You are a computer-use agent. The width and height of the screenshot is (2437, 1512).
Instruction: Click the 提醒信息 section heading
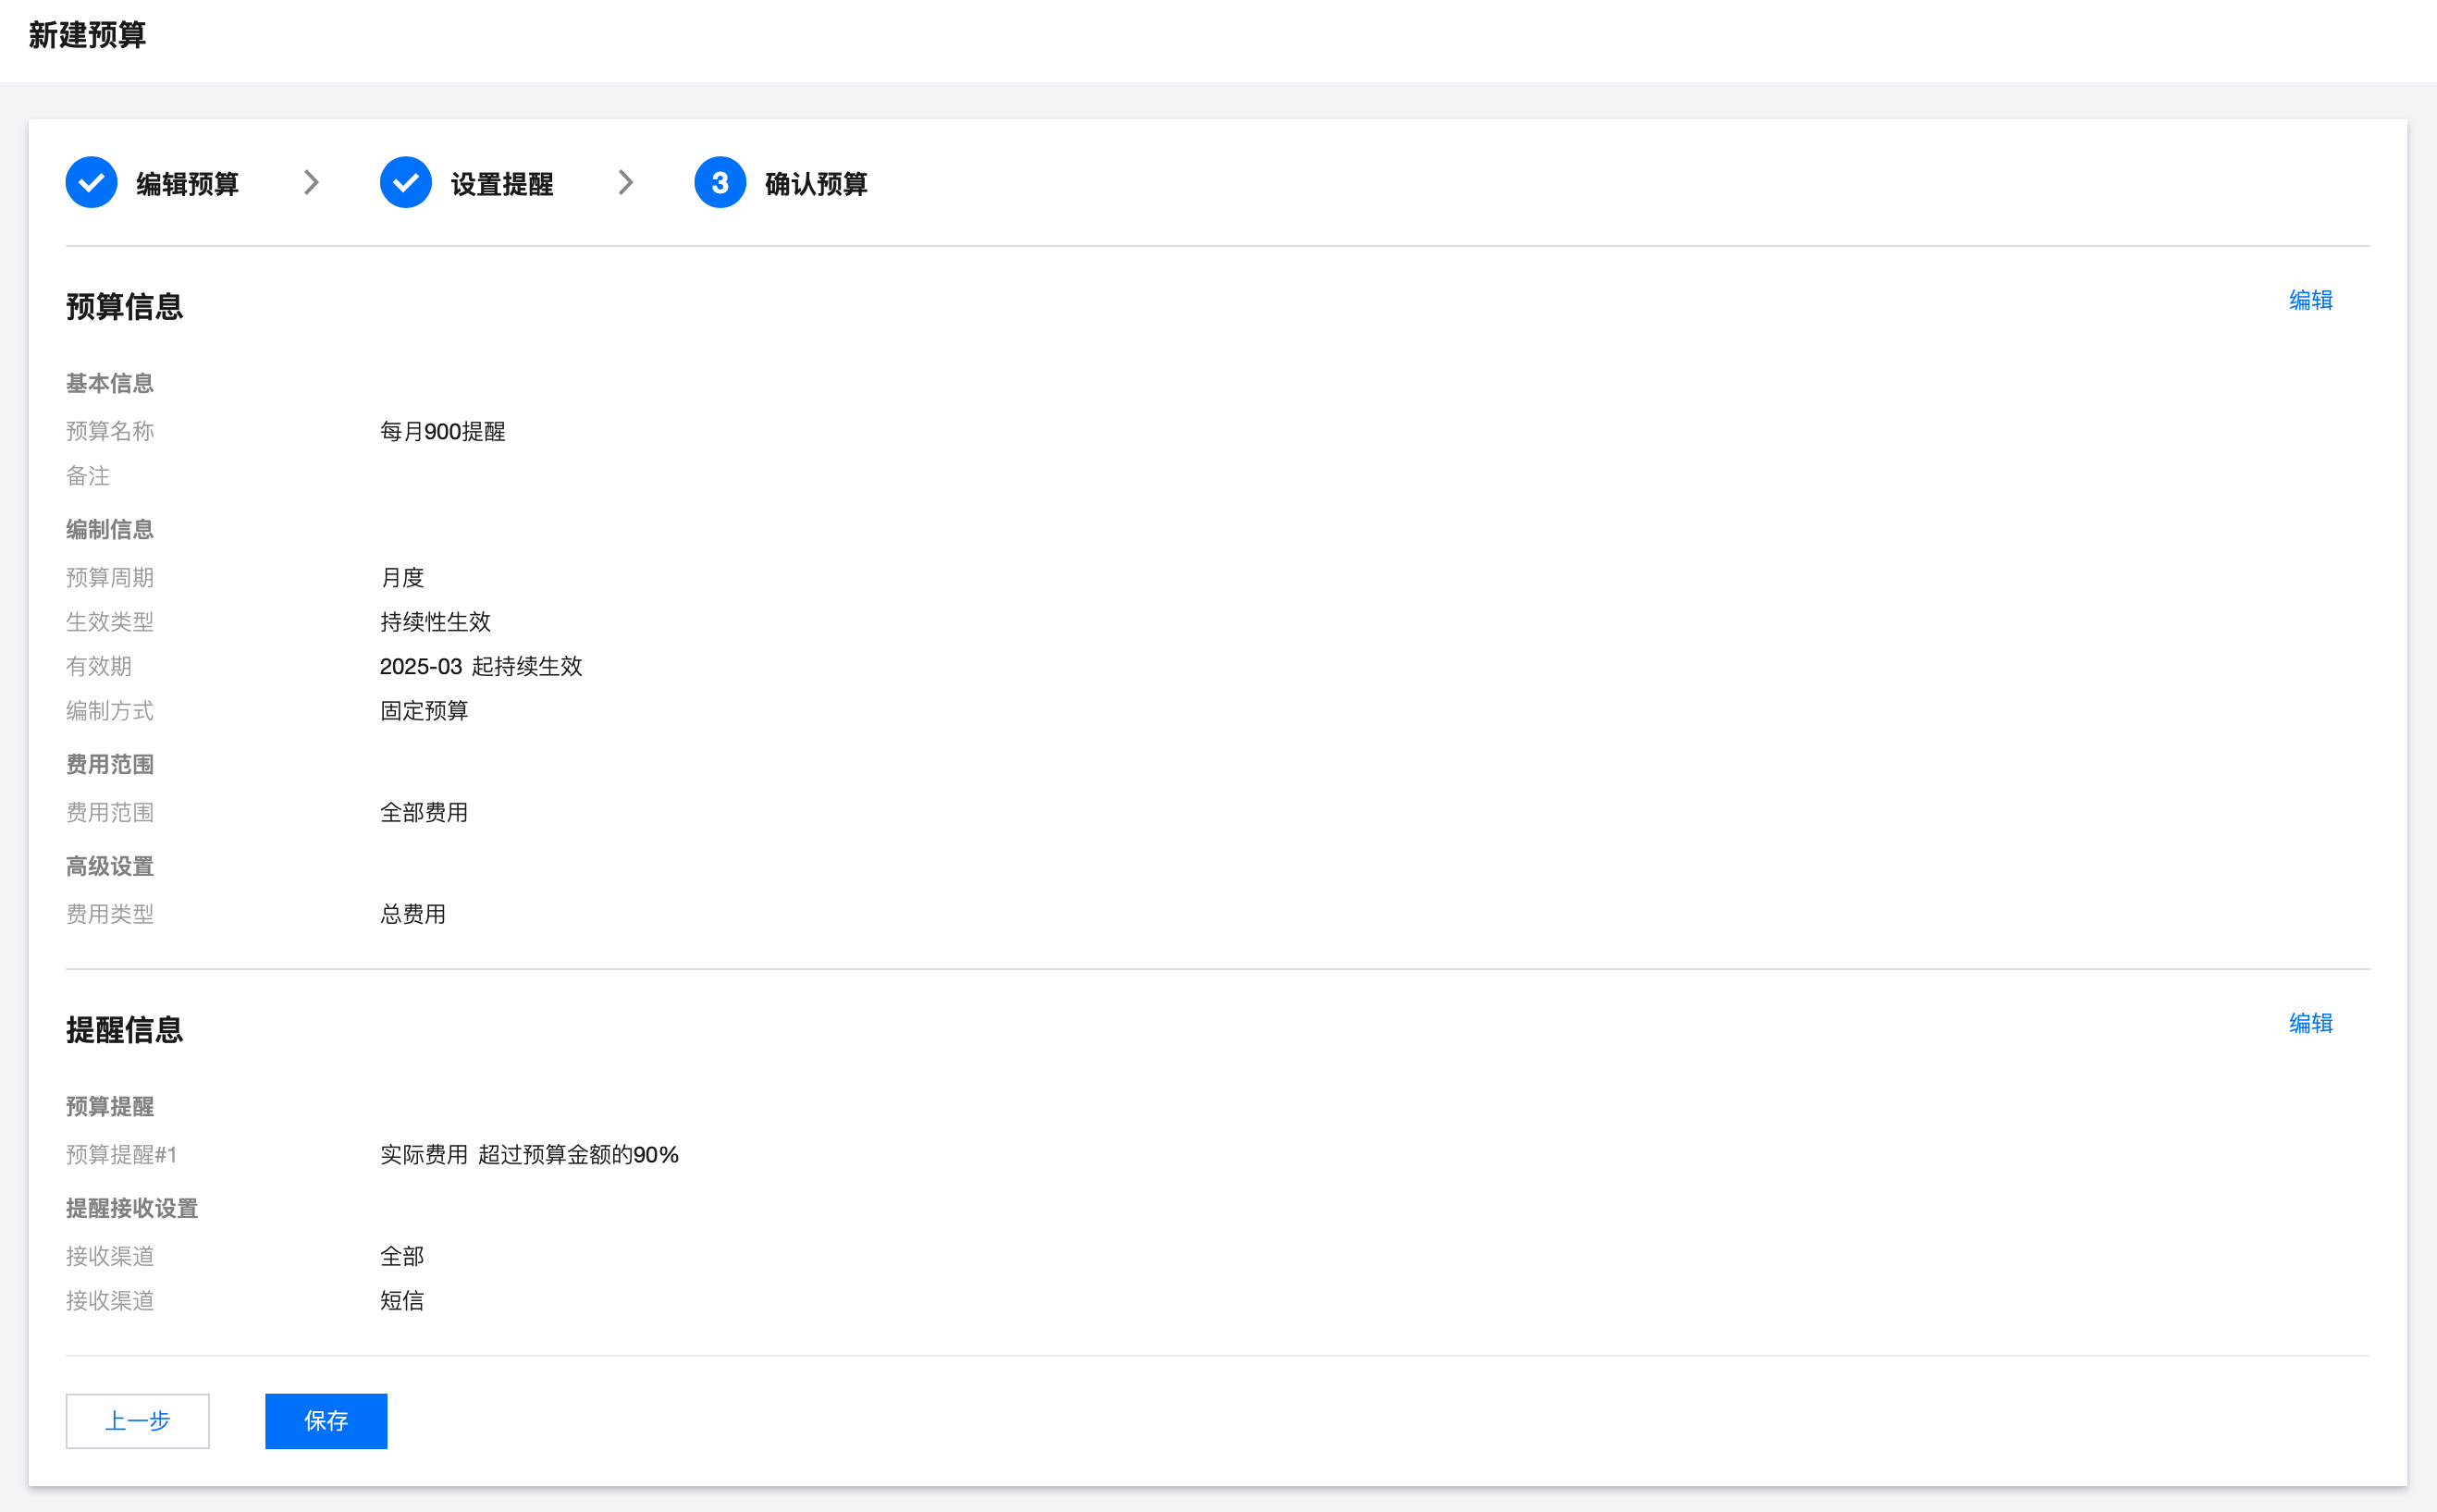(x=124, y=1029)
